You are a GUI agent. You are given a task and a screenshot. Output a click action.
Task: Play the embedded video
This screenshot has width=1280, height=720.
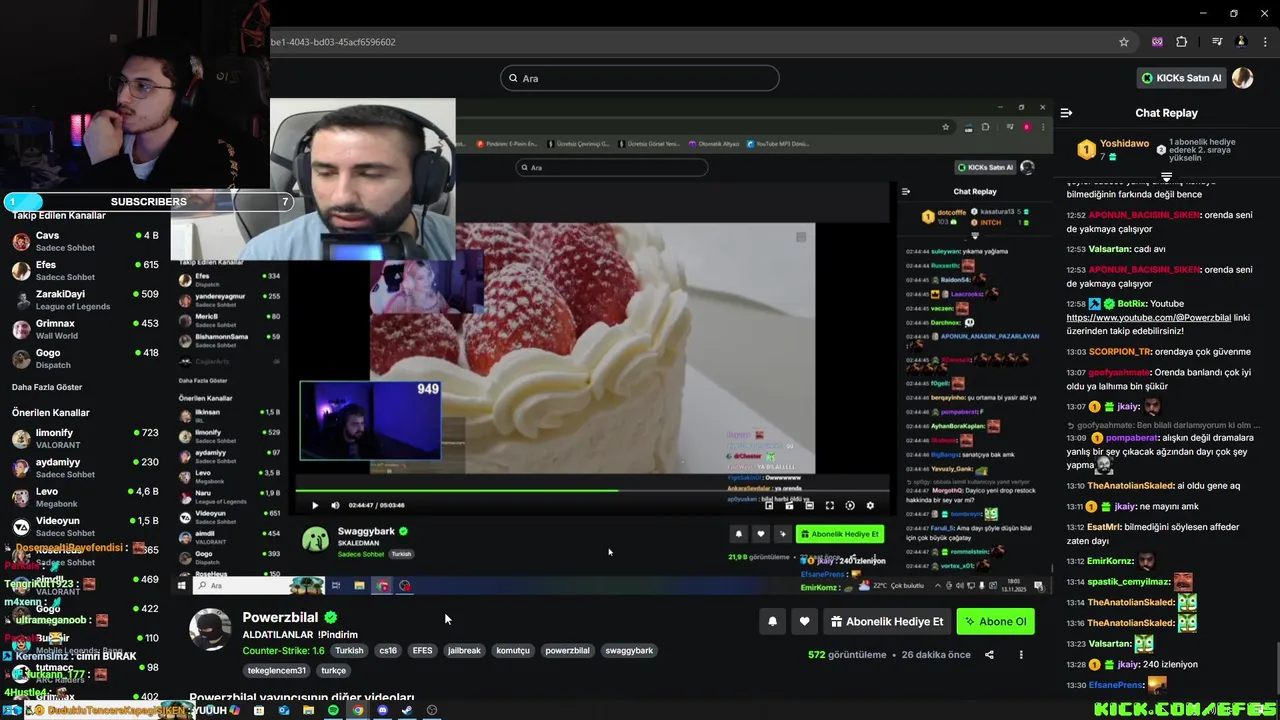(314, 505)
